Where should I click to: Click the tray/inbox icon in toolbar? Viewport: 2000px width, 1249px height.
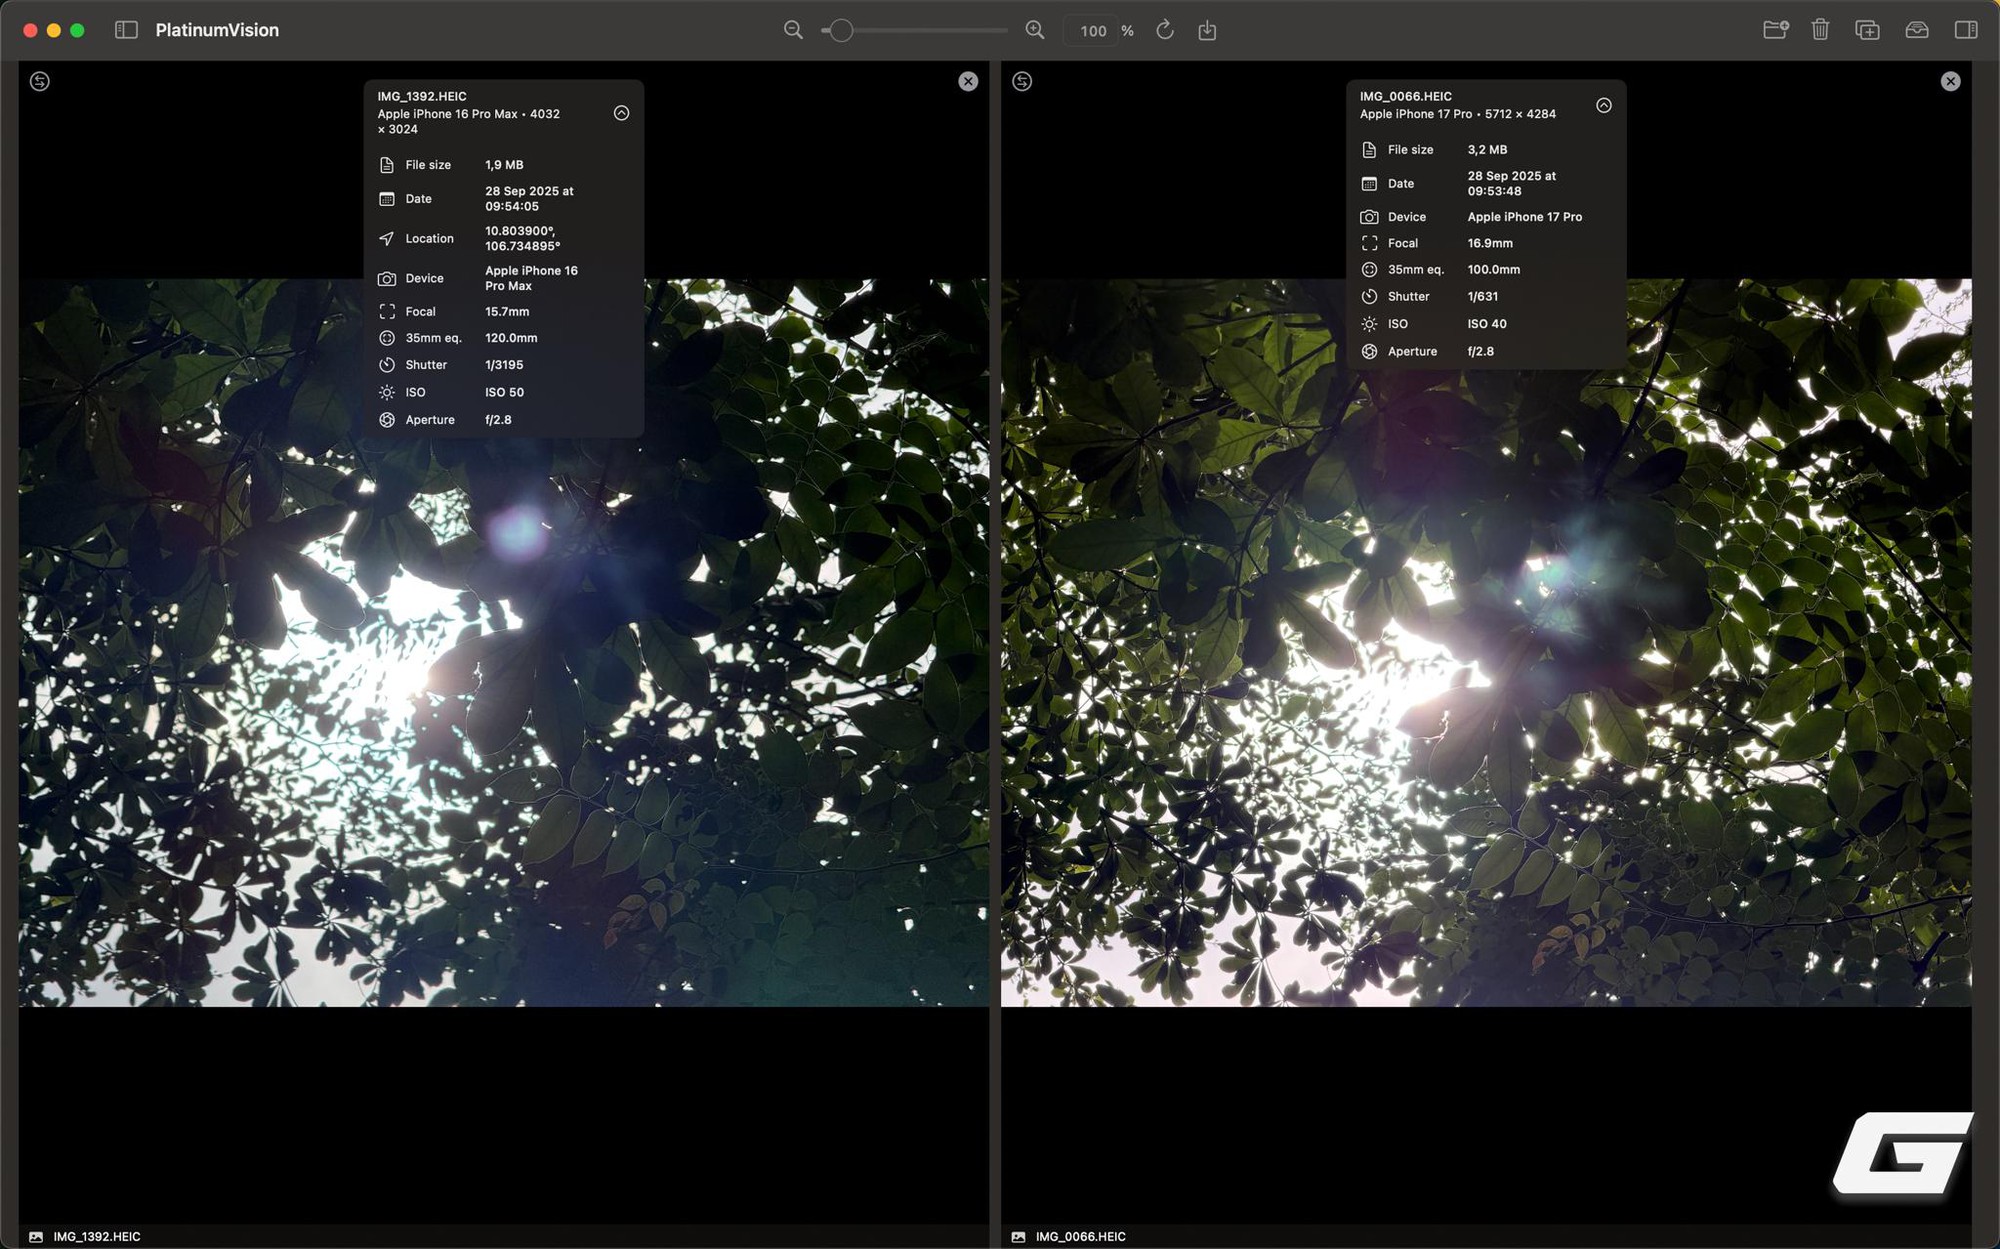point(1916,30)
